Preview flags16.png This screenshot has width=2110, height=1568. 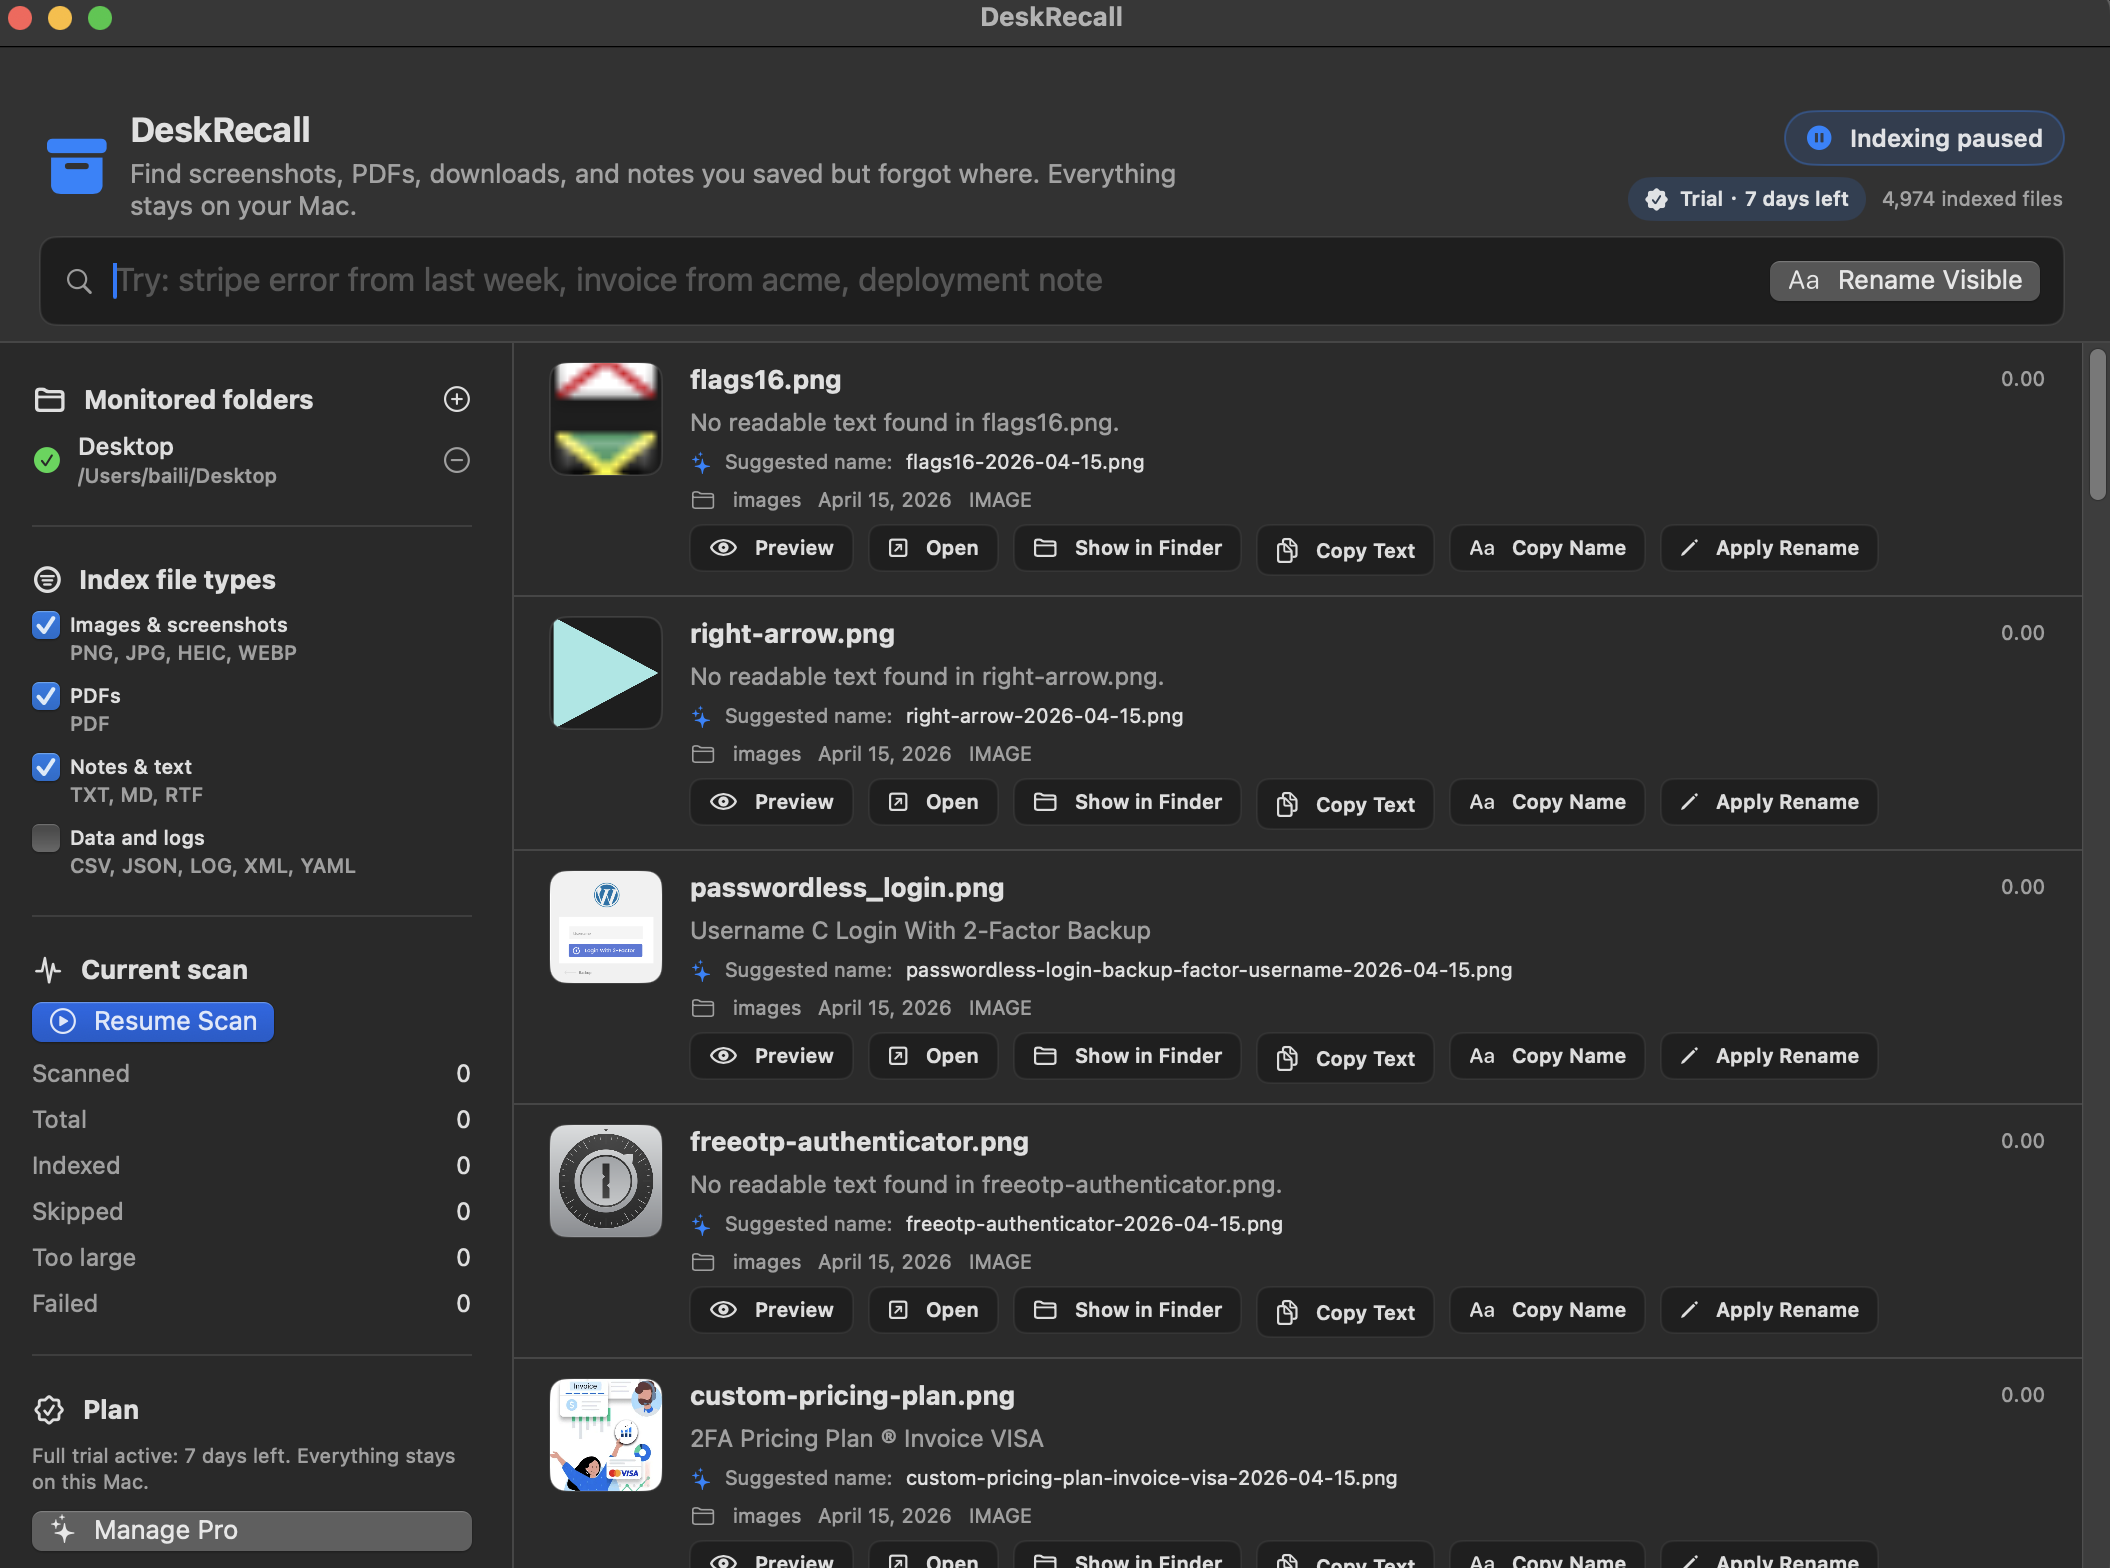[x=771, y=548]
